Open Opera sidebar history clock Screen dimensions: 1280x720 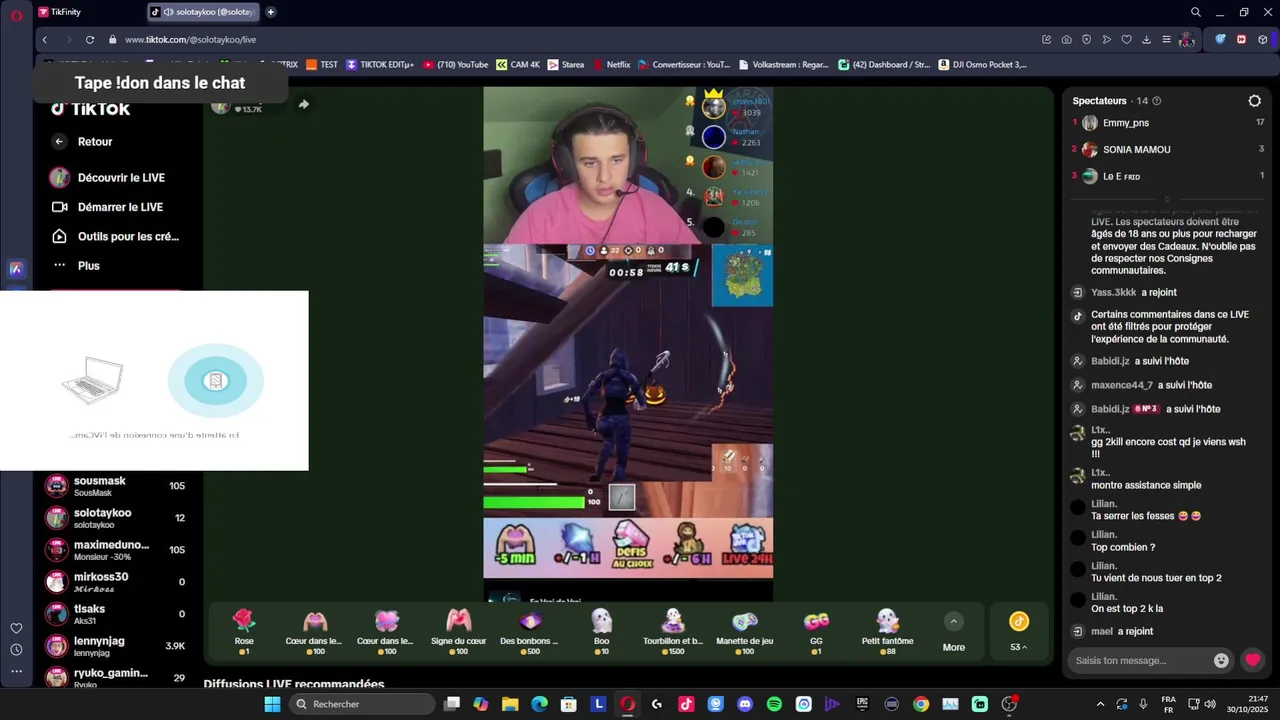pos(16,649)
